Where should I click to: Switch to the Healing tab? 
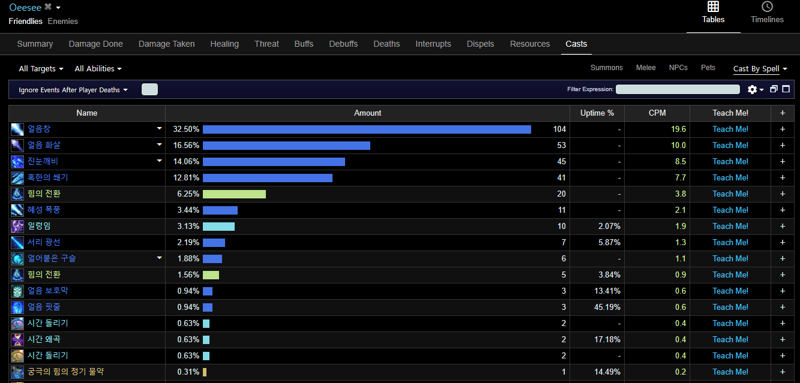pos(224,44)
